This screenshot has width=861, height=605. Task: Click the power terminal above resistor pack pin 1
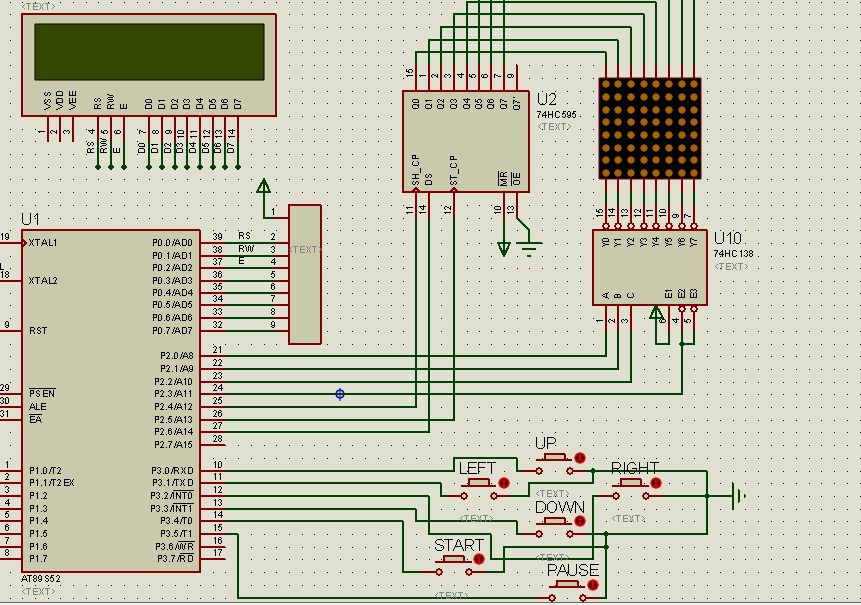click(264, 186)
